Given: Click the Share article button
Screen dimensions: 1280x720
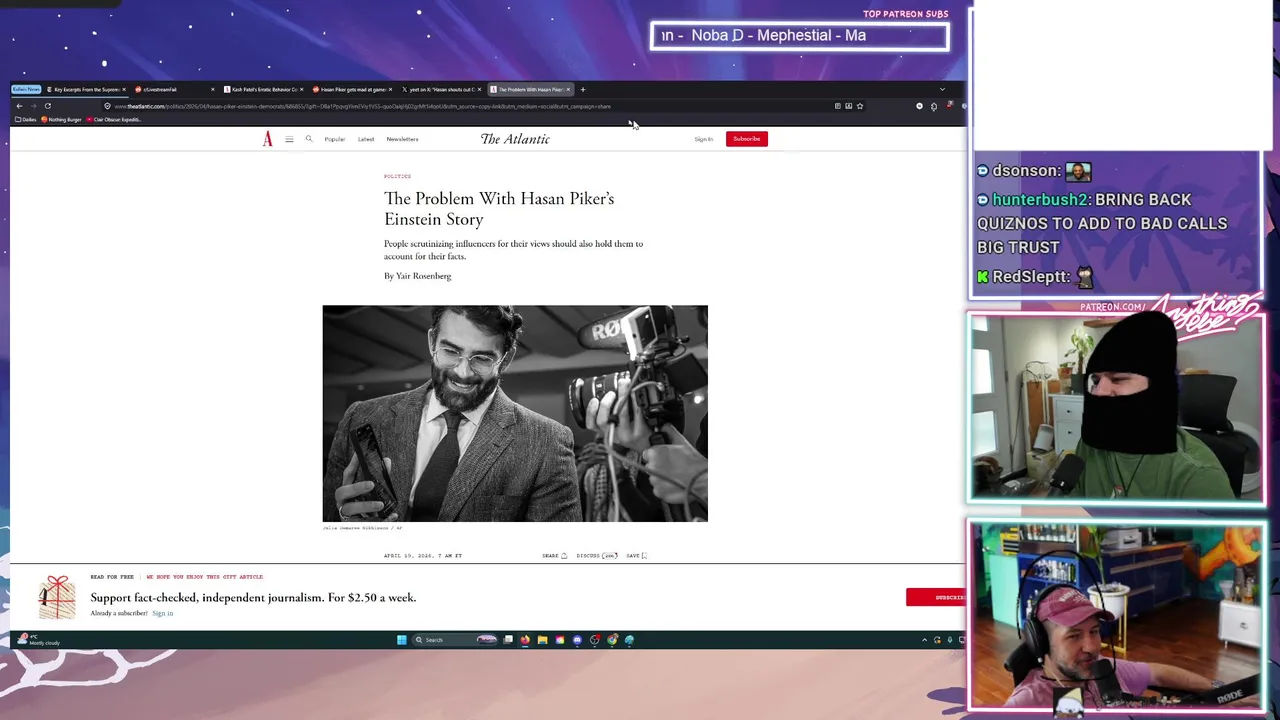Looking at the screenshot, I should (554, 555).
